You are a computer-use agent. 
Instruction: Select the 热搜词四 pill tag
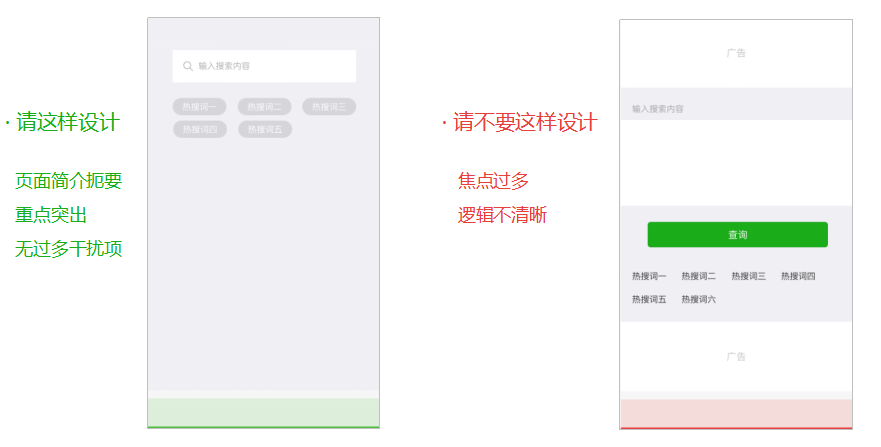pos(199,129)
